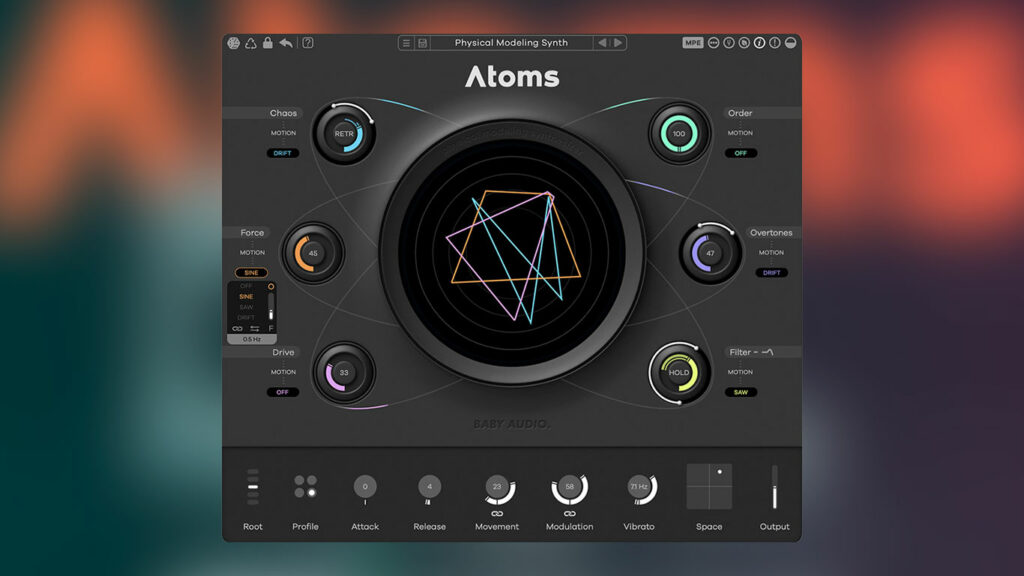Toggle MPE mode on
Viewport: 1024px width, 576px height.
691,42
